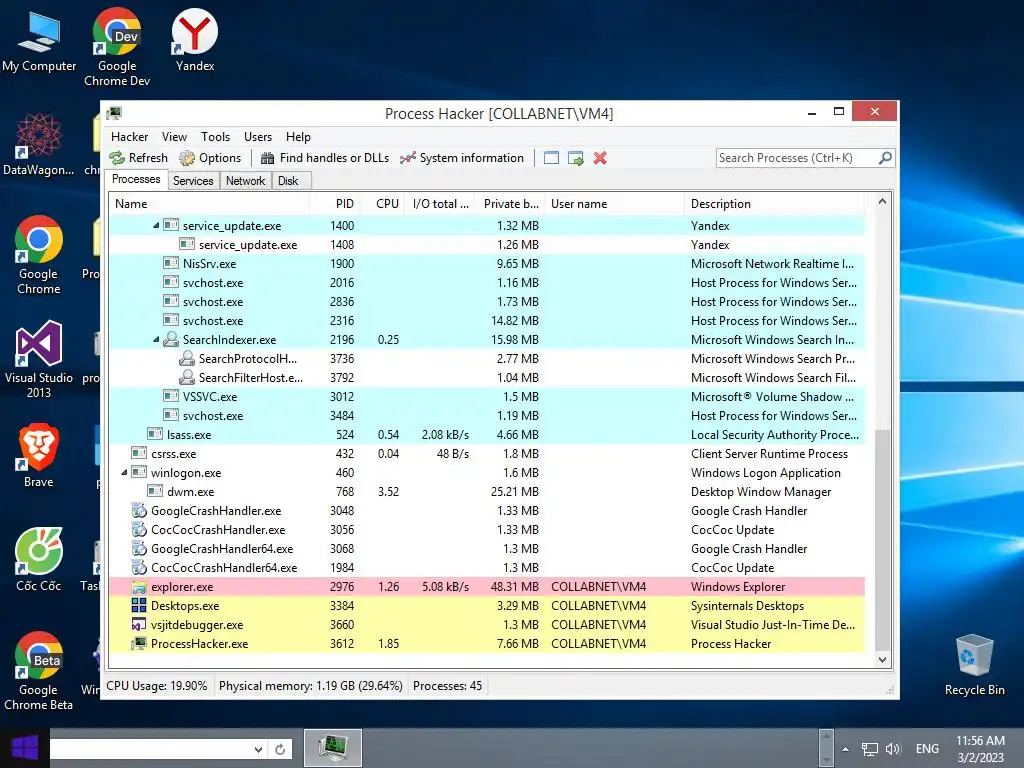The height and width of the screenshot is (768, 1024).
Task: Open the View menu
Action: click(x=174, y=136)
